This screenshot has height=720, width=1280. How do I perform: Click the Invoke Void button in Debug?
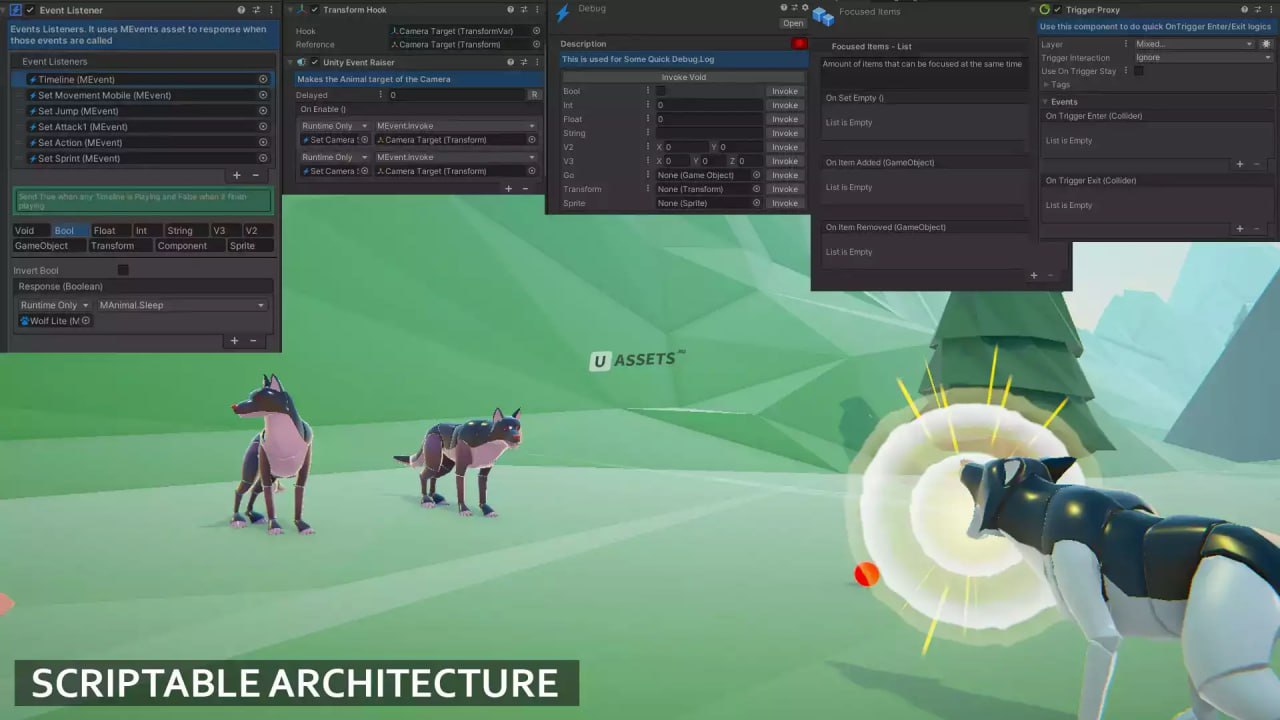pyautogui.click(x=683, y=77)
